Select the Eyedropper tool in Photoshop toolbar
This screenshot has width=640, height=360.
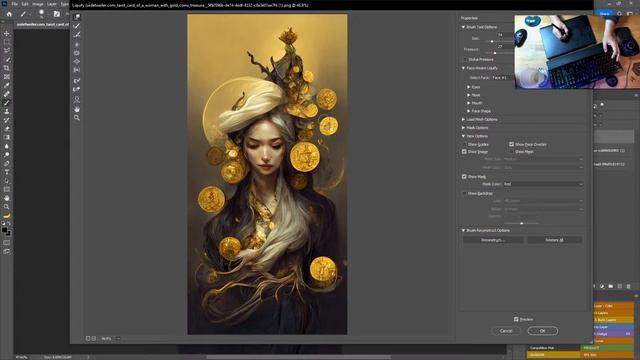click(7, 85)
